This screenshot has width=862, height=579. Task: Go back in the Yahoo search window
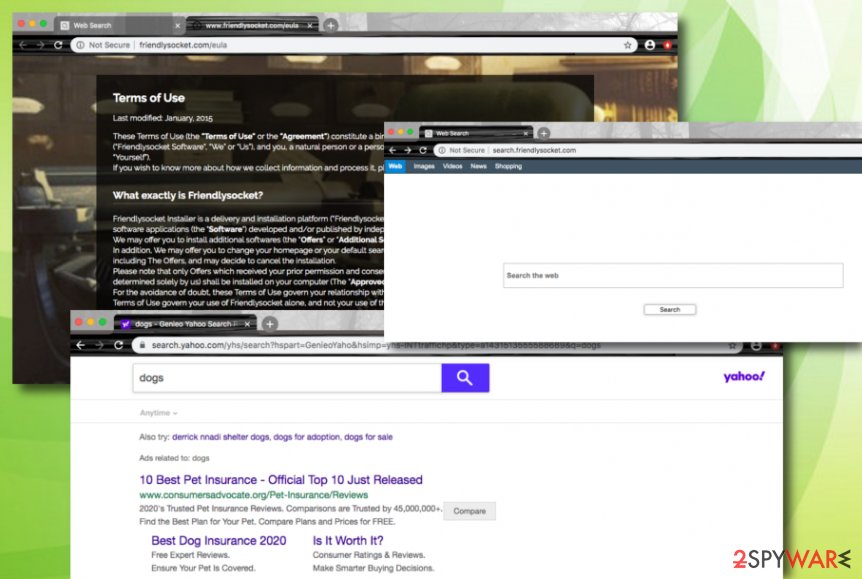(x=81, y=345)
